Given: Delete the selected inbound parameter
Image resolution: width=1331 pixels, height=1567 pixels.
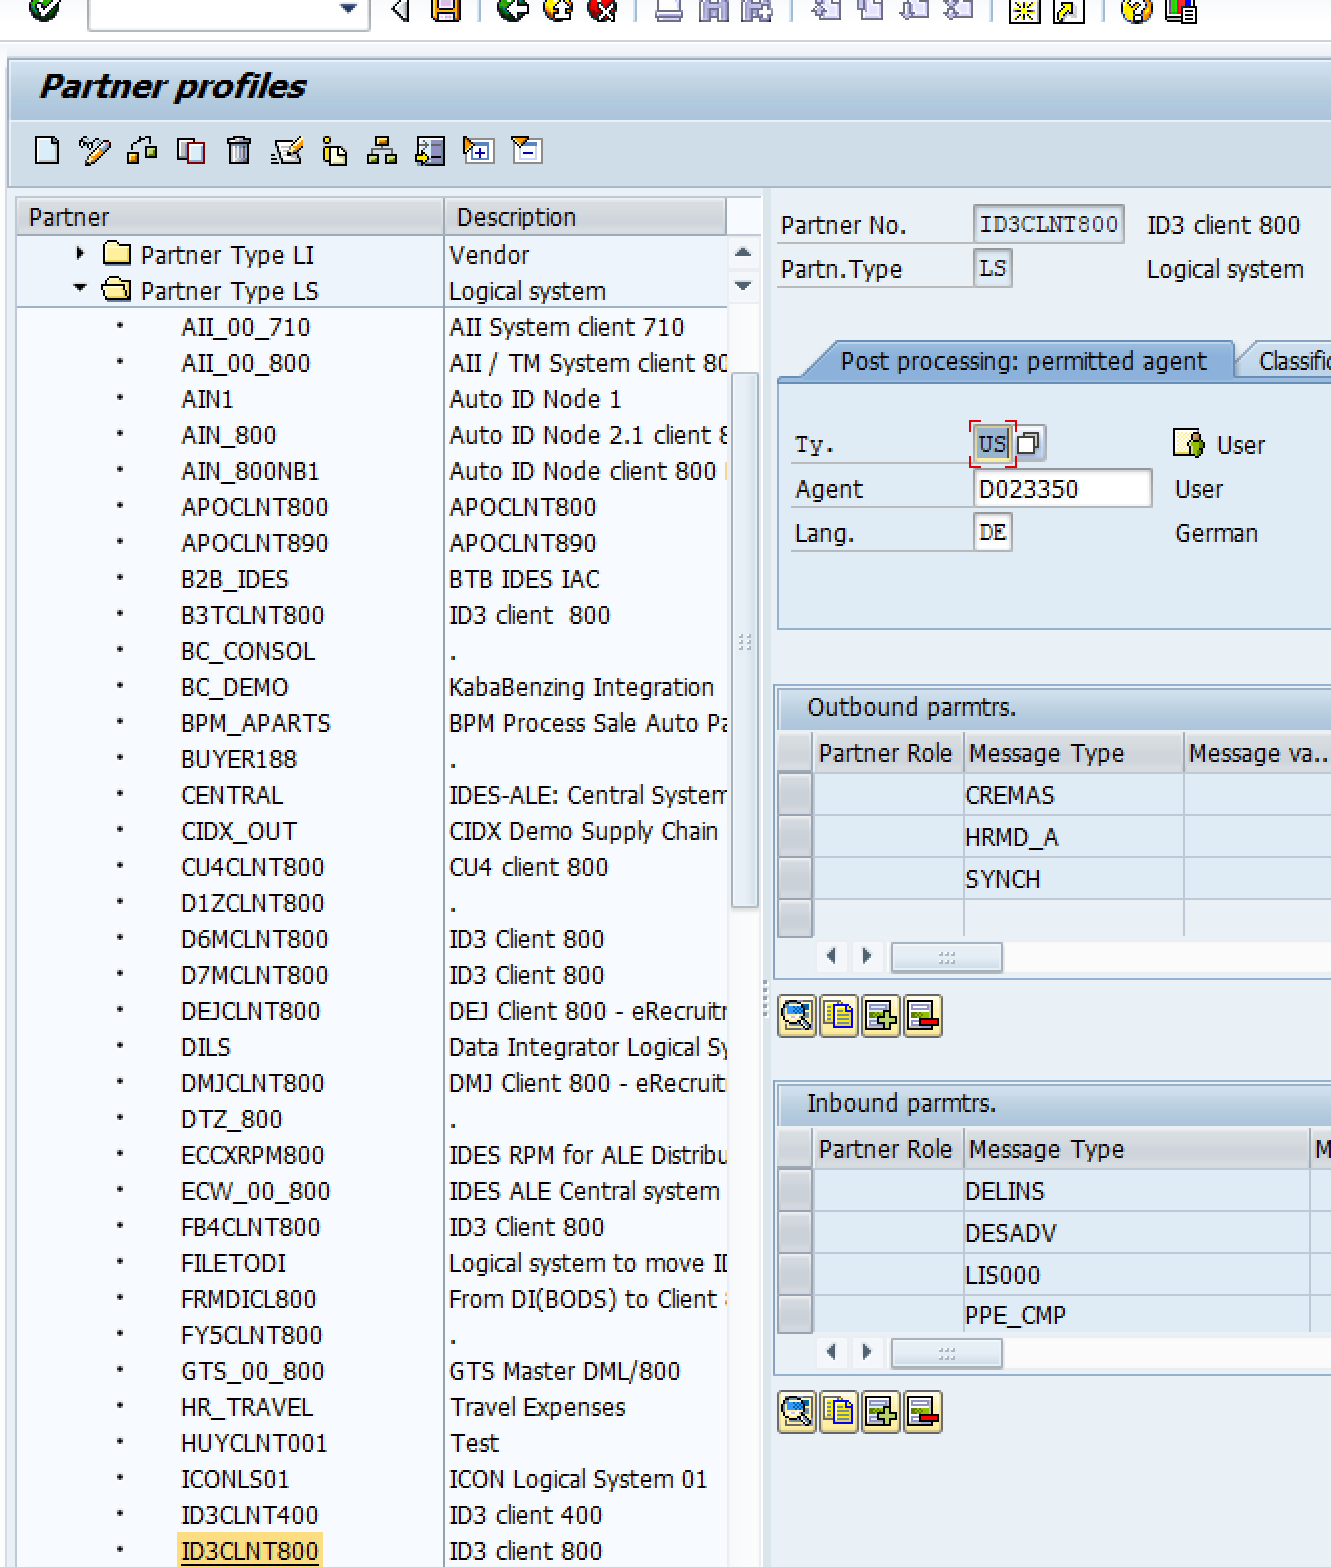Looking at the screenshot, I should tap(923, 1413).
